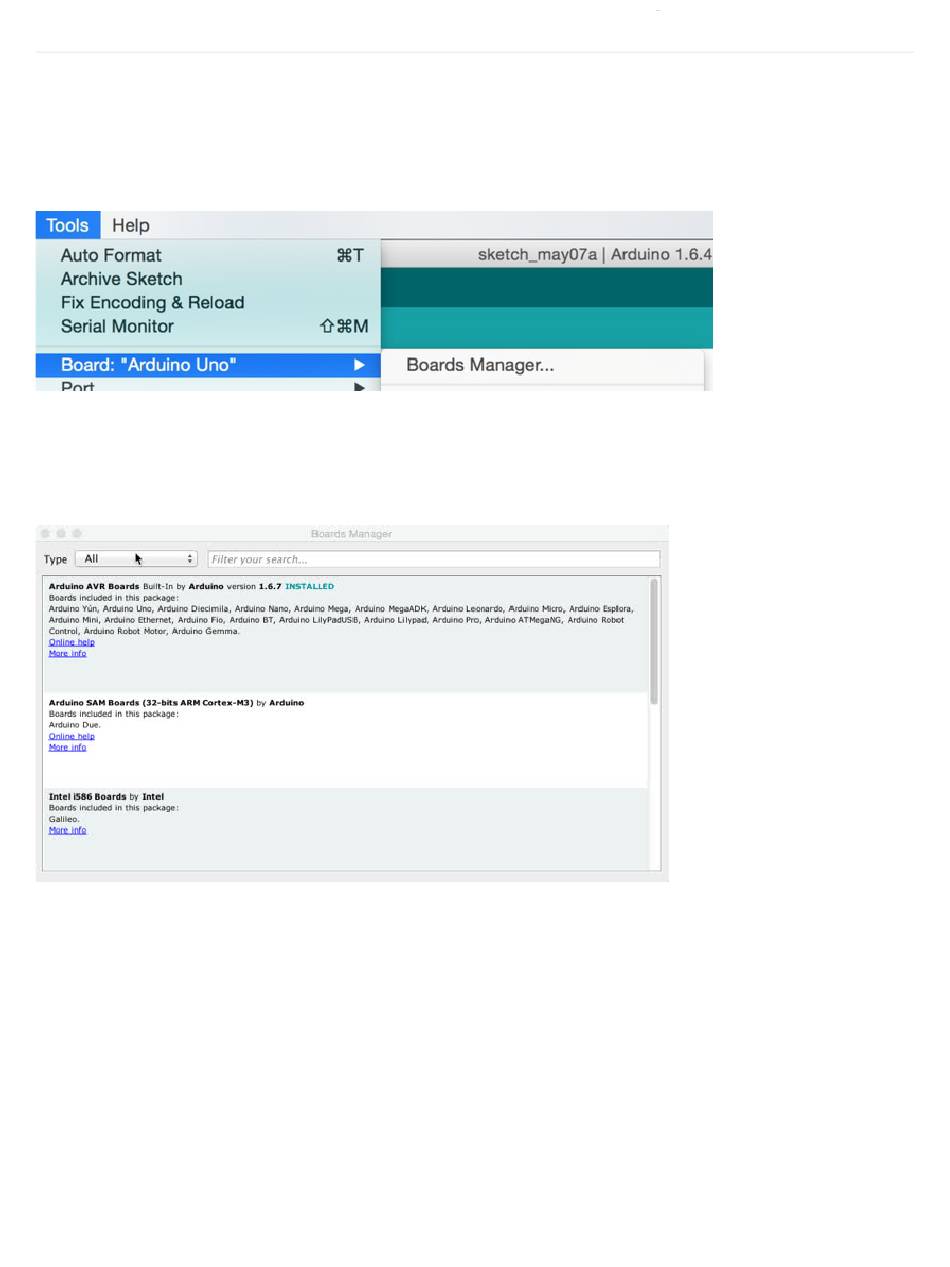Open More info for Intel i586 Boards

pos(68,830)
